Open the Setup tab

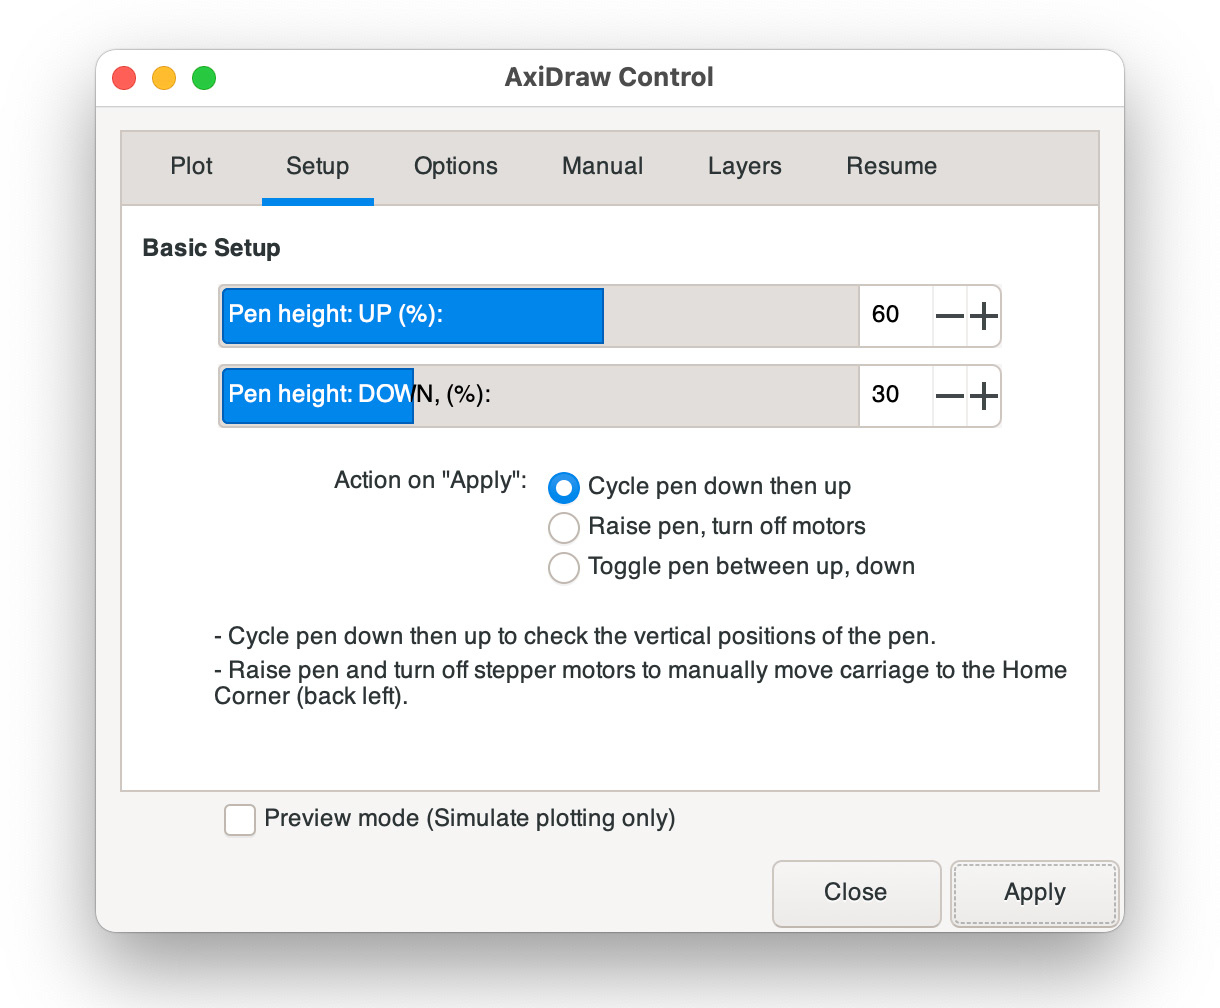(x=318, y=166)
